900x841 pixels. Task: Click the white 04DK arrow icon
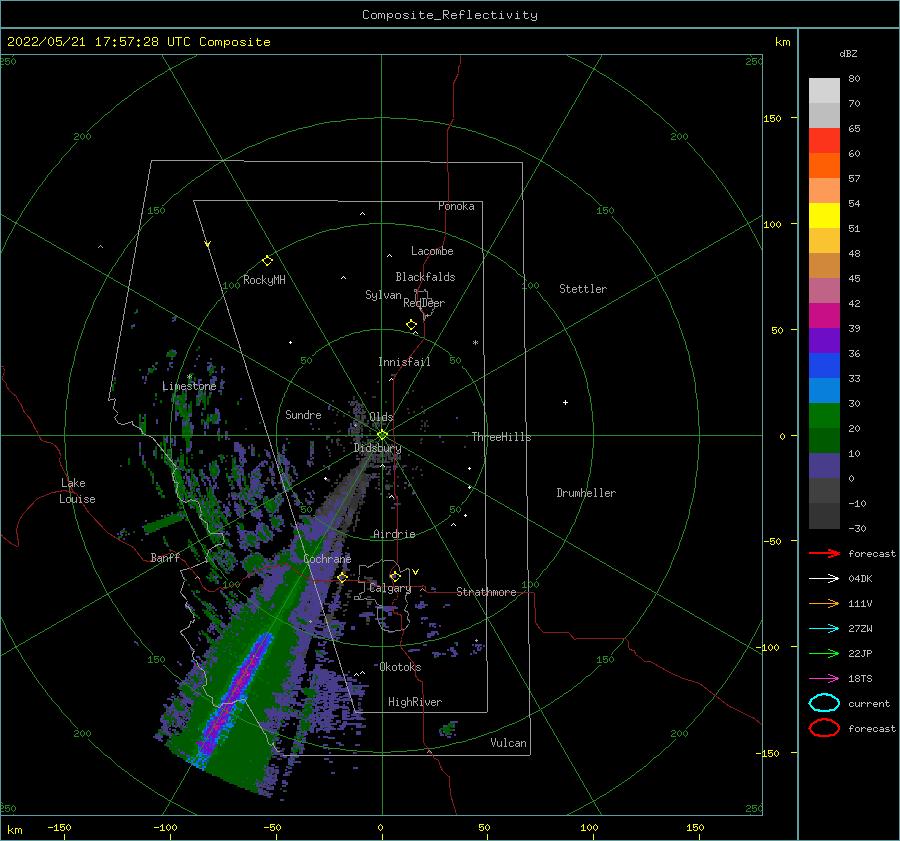click(824, 579)
